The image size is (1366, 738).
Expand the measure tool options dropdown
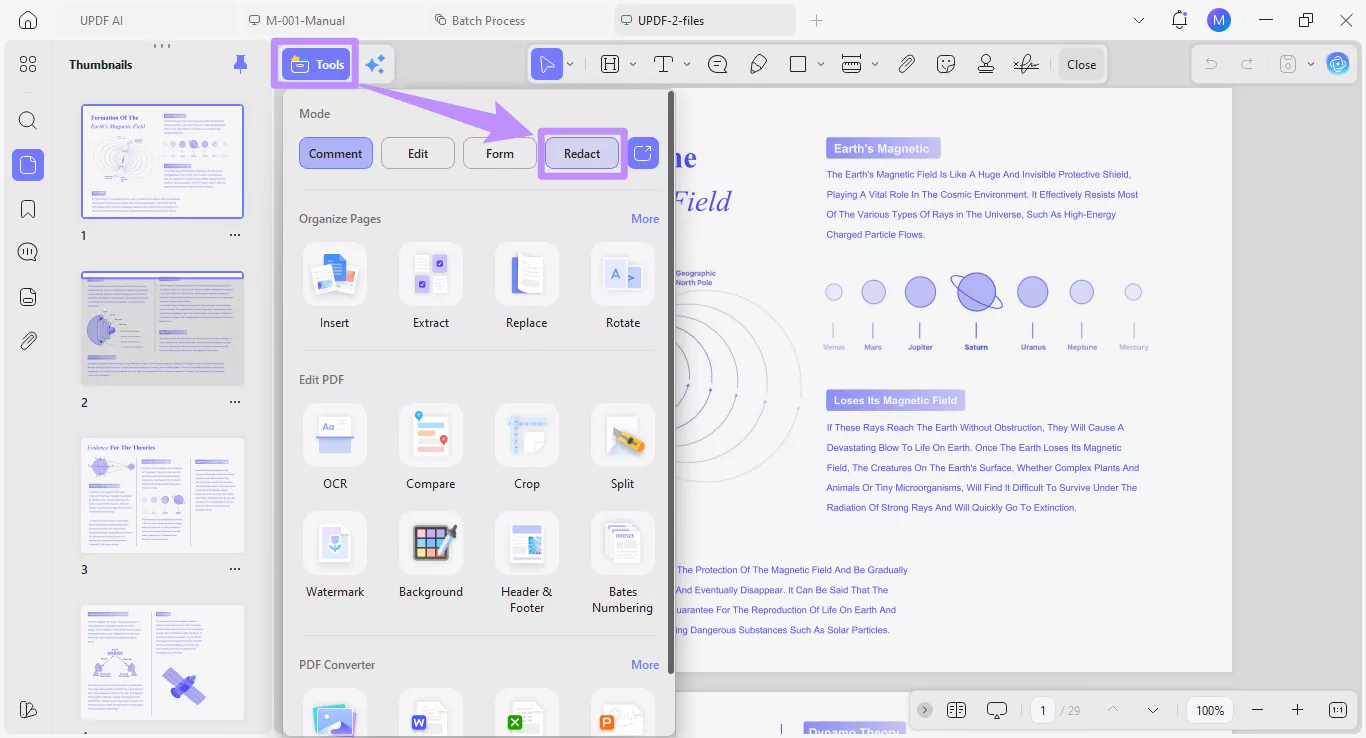(x=875, y=63)
